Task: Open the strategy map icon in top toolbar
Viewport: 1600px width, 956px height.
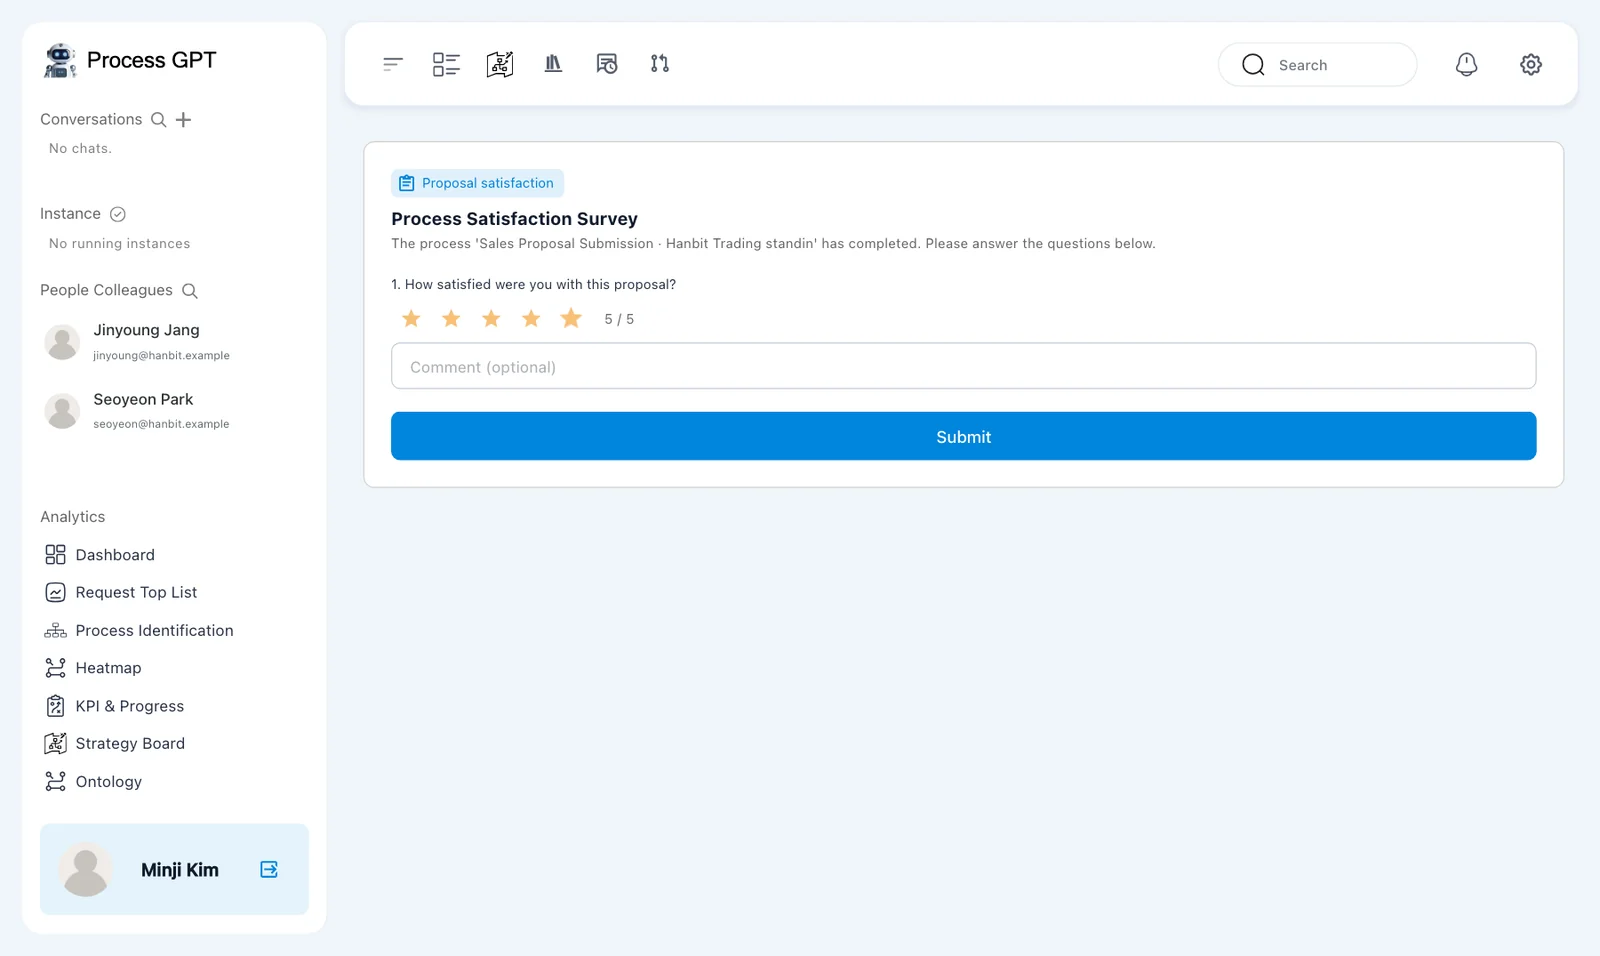Action: [x=500, y=64]
